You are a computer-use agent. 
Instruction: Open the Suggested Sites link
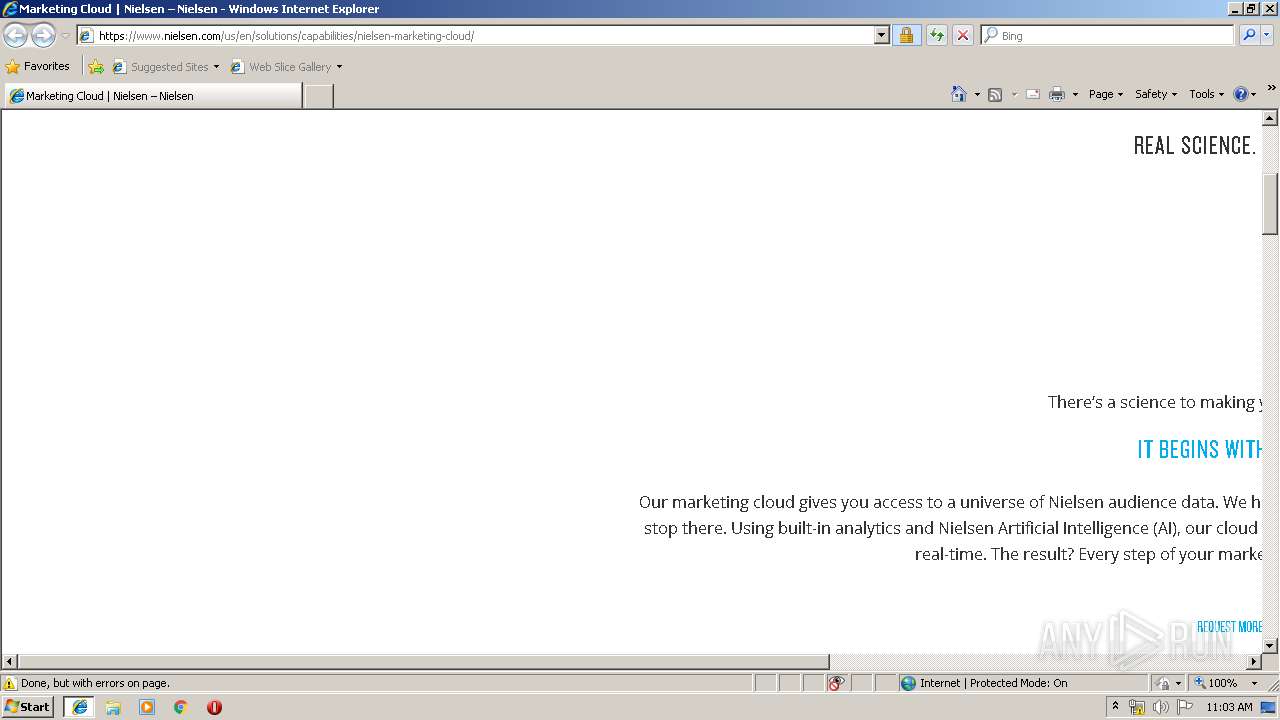click(x=165, y=67)
